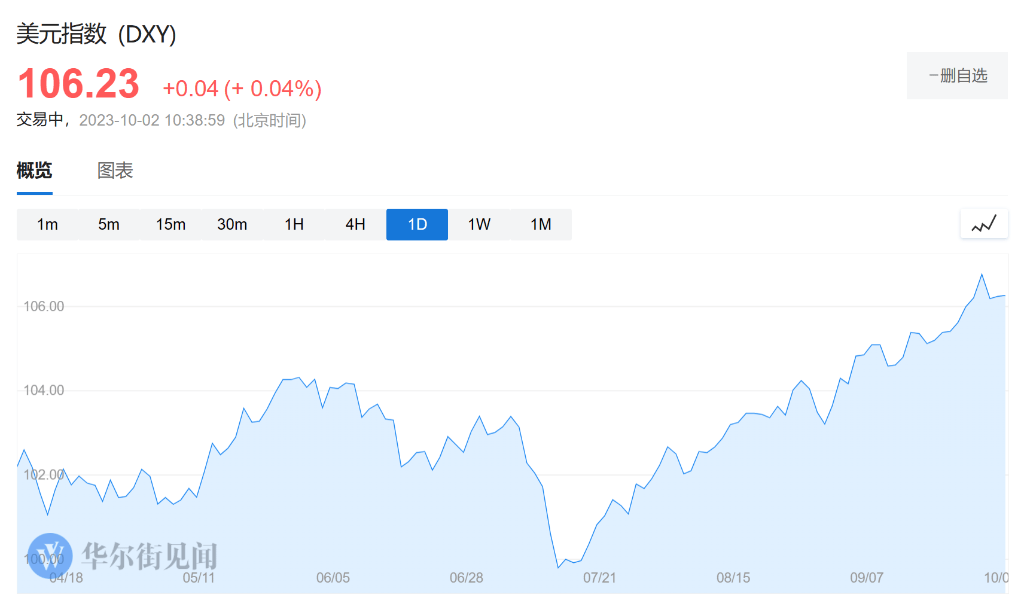Image resolution: width=1024 pixels, height=599 pixels.
Task: Change interval to 1W
Action: point(479,224)
